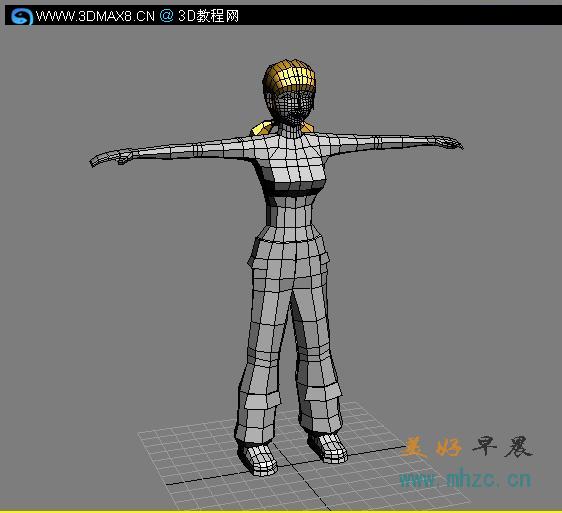The height and width of the screenshot is (513, 562).
Task: Click the character's waist section
Action: (x=290, y=212)
